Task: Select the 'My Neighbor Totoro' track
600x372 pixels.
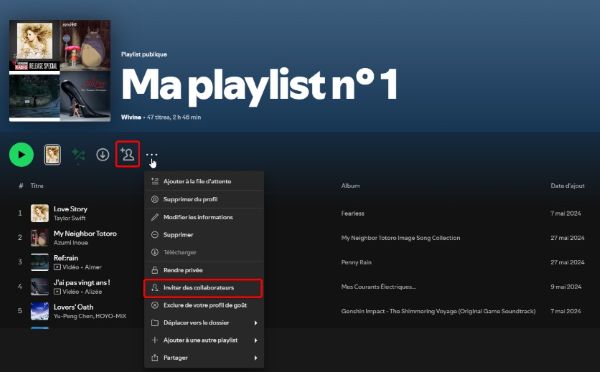Action: (85, 233)
